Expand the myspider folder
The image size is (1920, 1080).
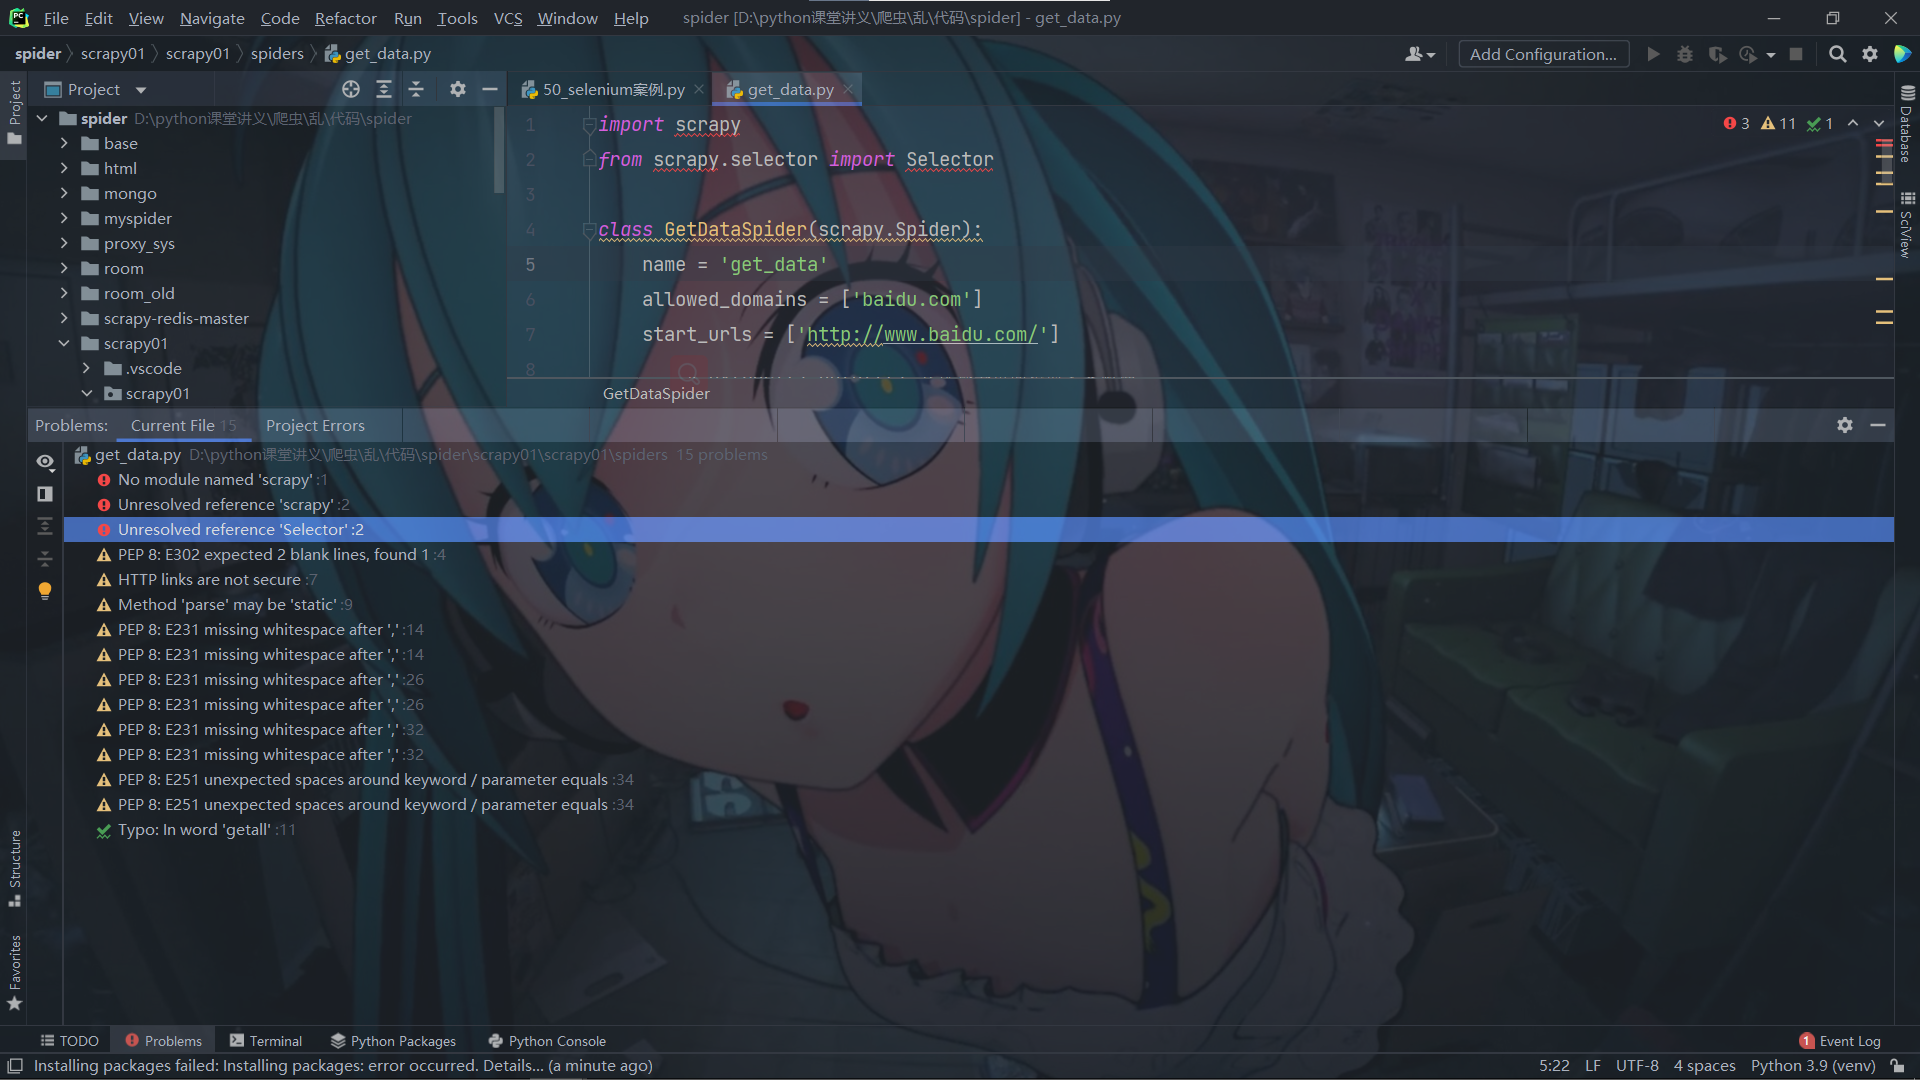pyautogui.click(x=64, y=218)
